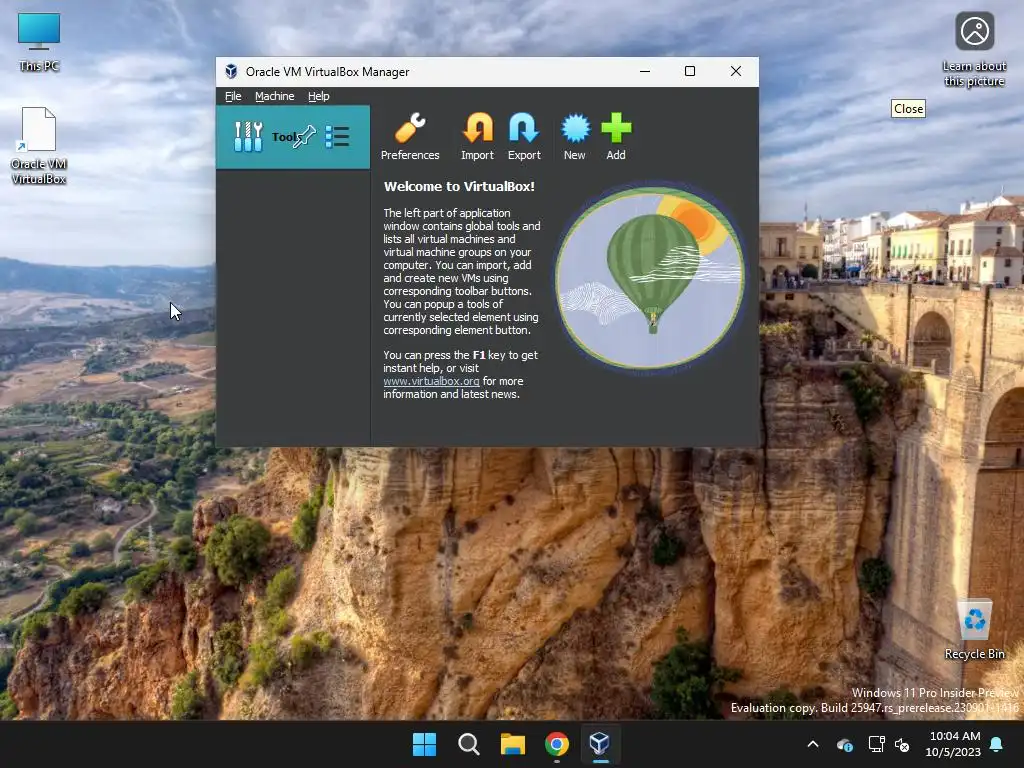Click the VirtualBox logo in title bar
This screenshot has width=1024, height=768.
[x=231, y=71]
